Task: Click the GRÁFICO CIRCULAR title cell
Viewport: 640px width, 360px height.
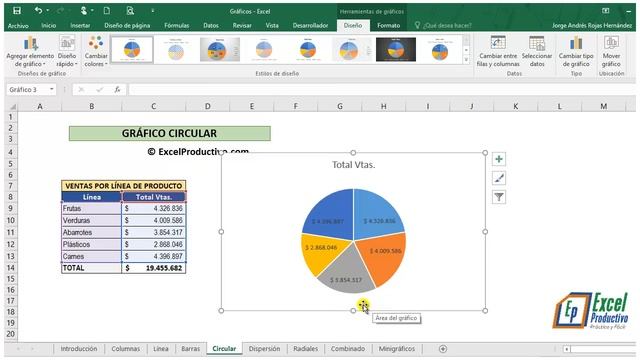Action: (169, 133)
